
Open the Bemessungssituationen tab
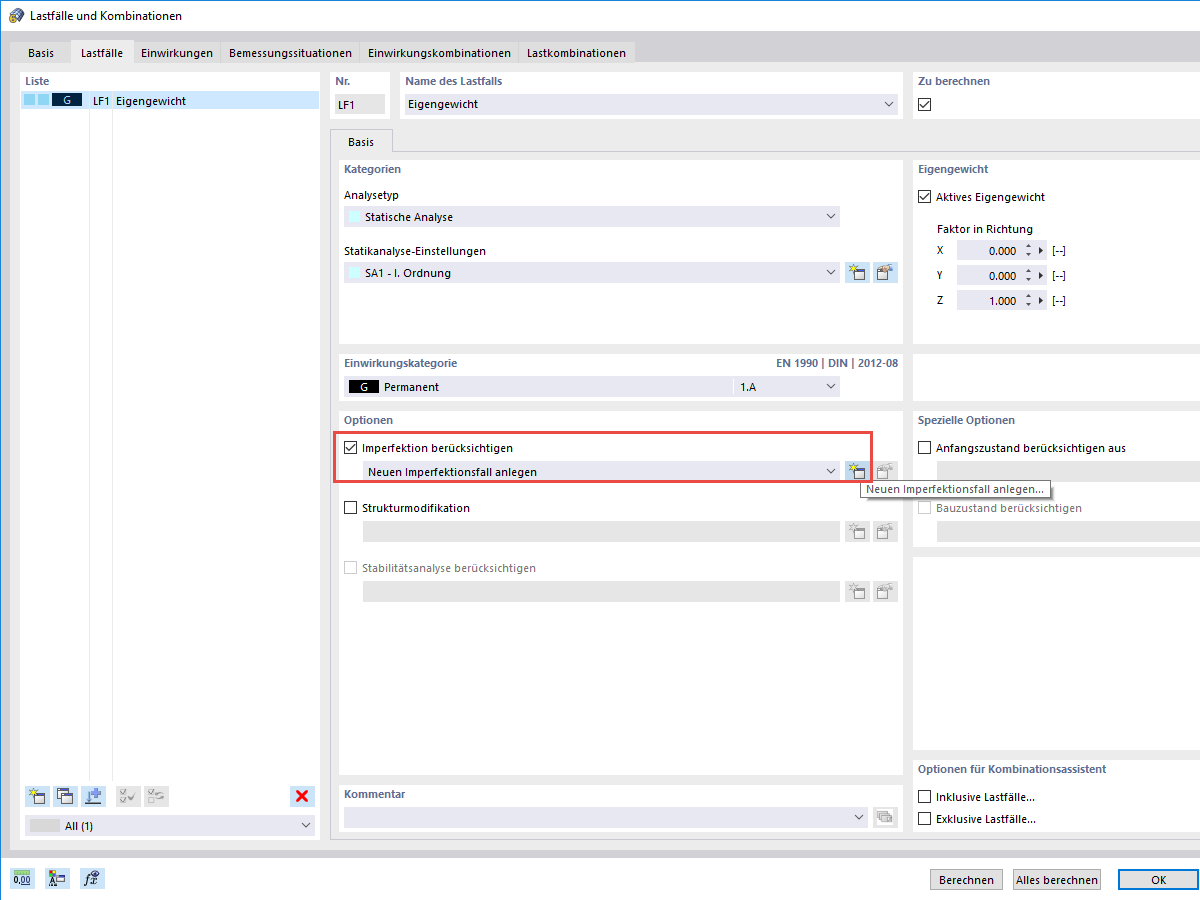(290, 53)
